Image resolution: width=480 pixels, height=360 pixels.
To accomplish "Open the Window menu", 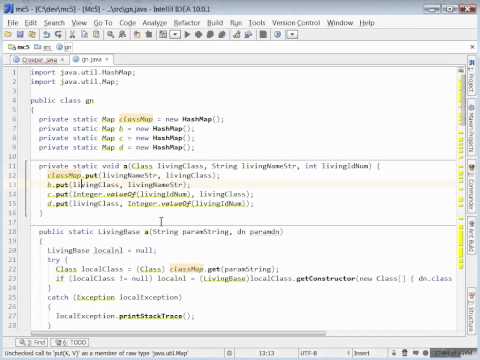I will point(340,23).
